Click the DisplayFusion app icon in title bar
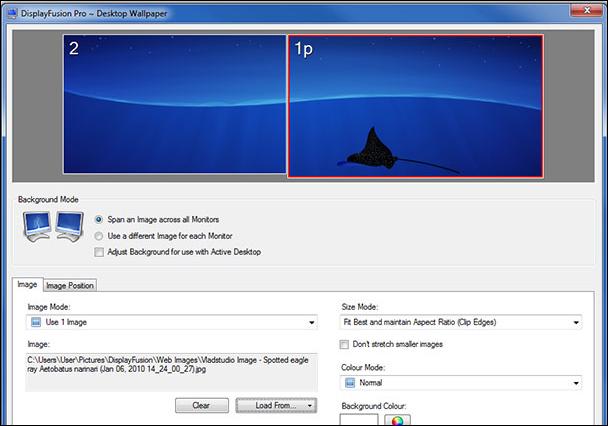Viewport: 608px width, 426px height. [11, 9]
